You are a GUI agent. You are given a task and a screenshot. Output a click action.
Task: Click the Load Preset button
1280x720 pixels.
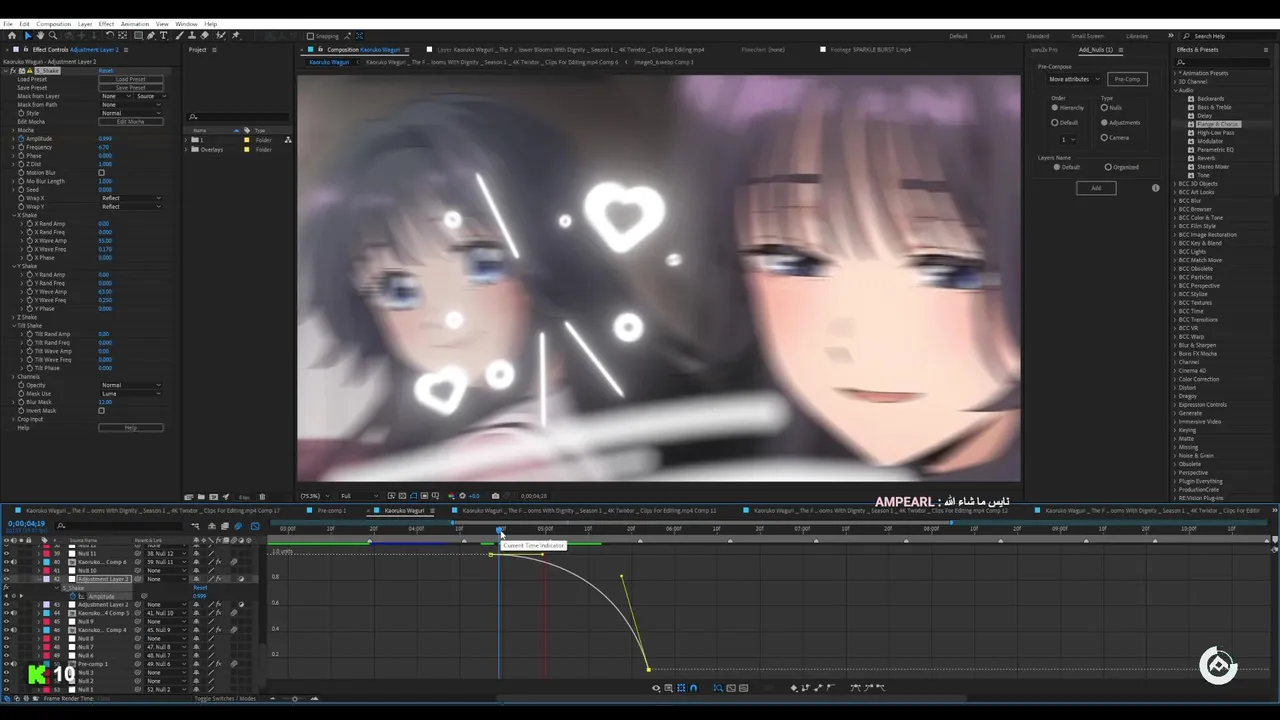point(130,79)
